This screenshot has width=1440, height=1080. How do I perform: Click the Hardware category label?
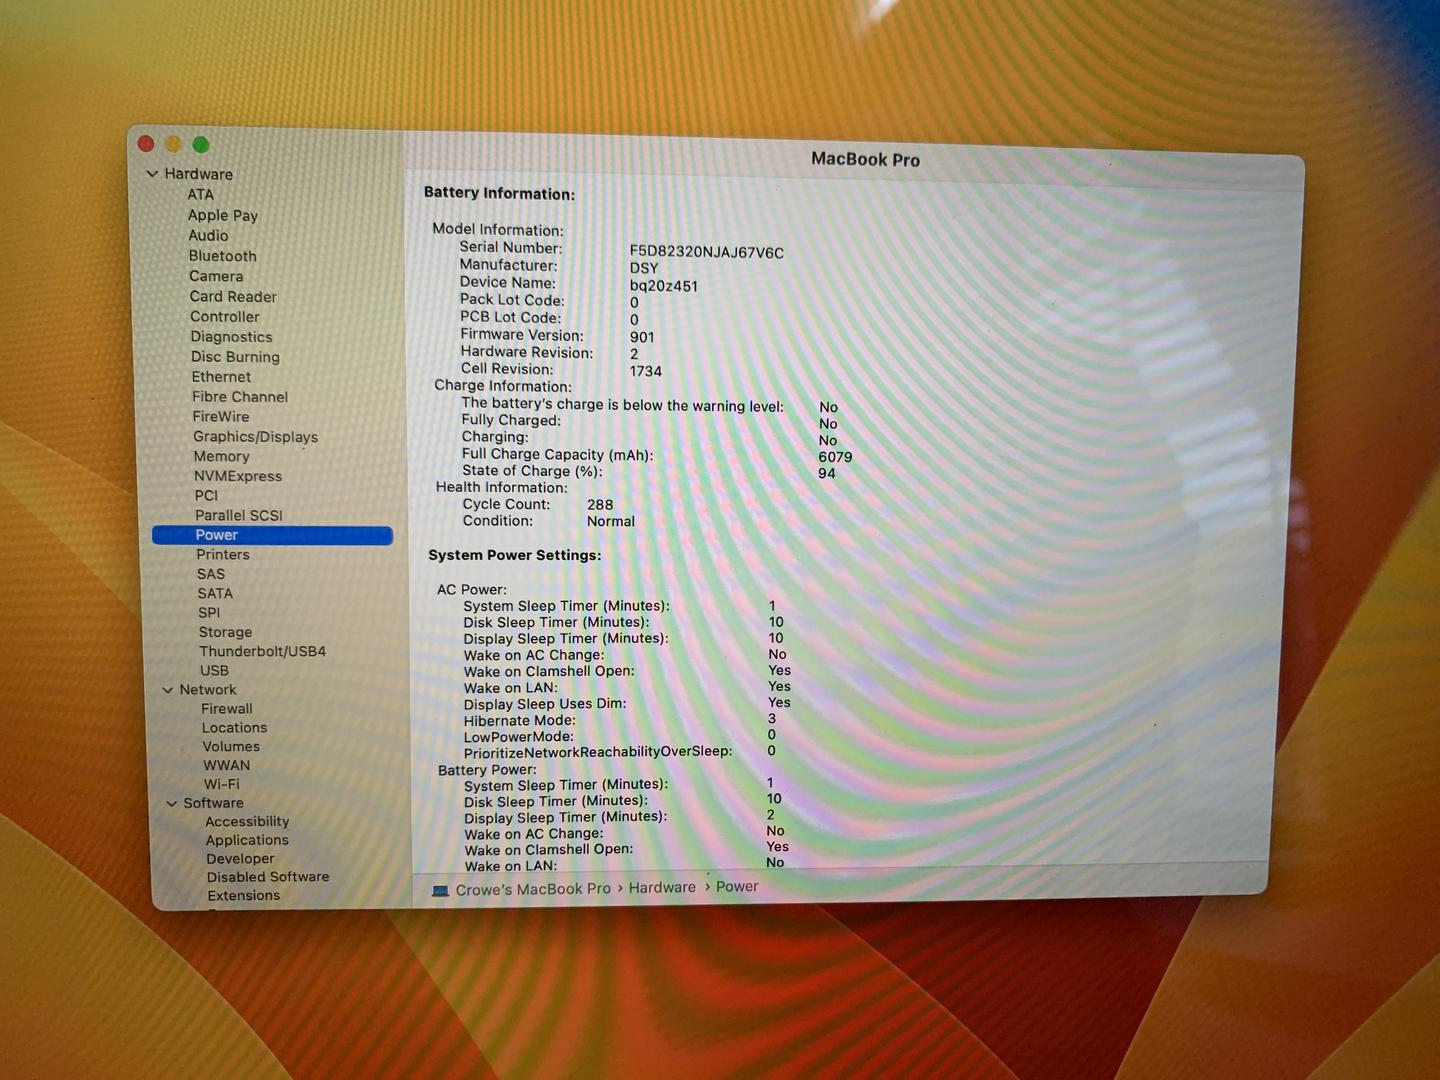198,174
